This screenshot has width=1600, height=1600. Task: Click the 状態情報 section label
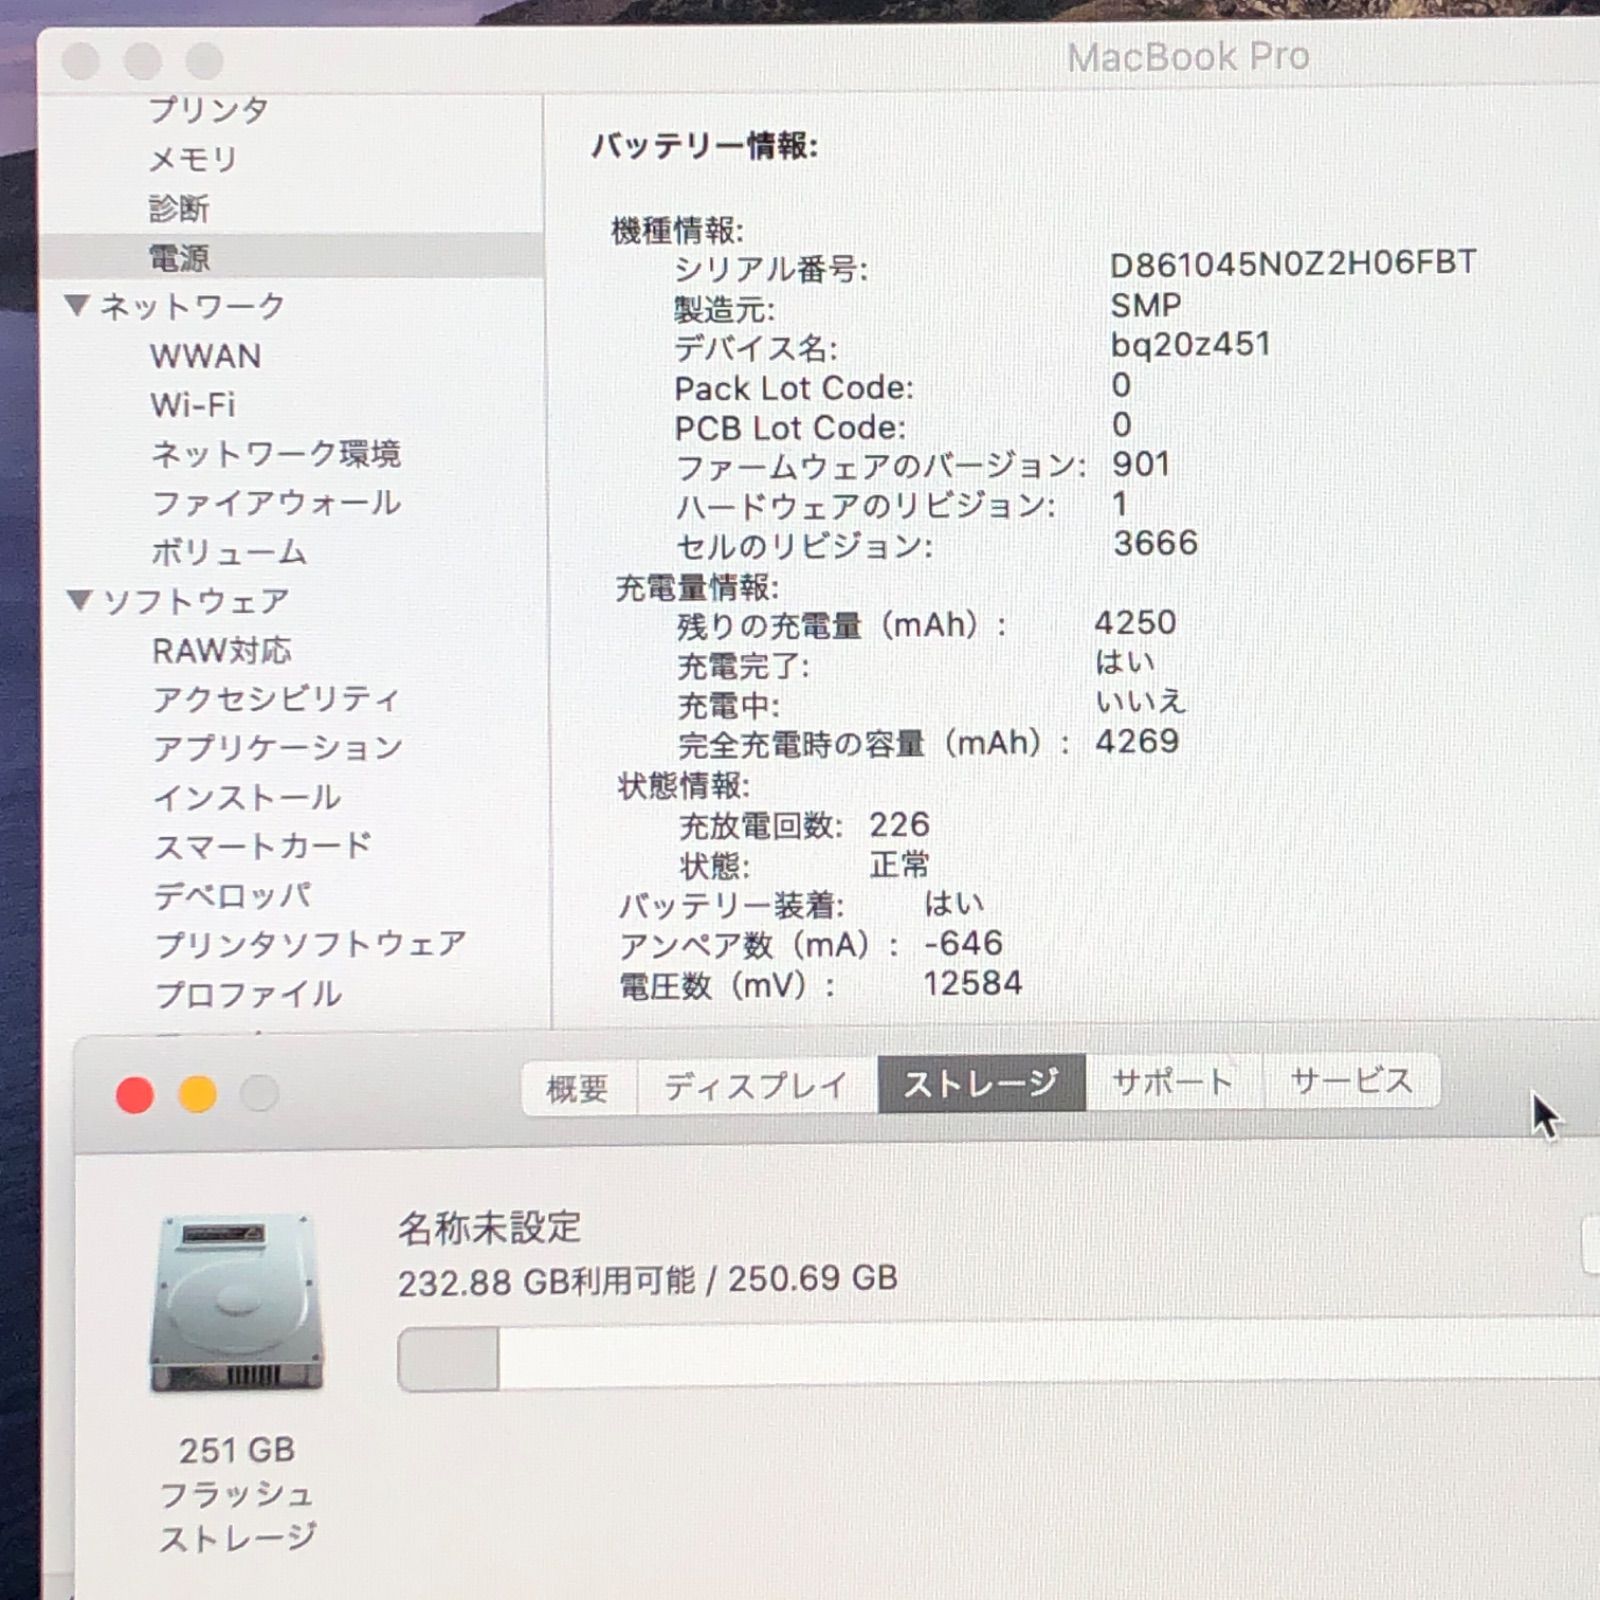coord(683,786)
